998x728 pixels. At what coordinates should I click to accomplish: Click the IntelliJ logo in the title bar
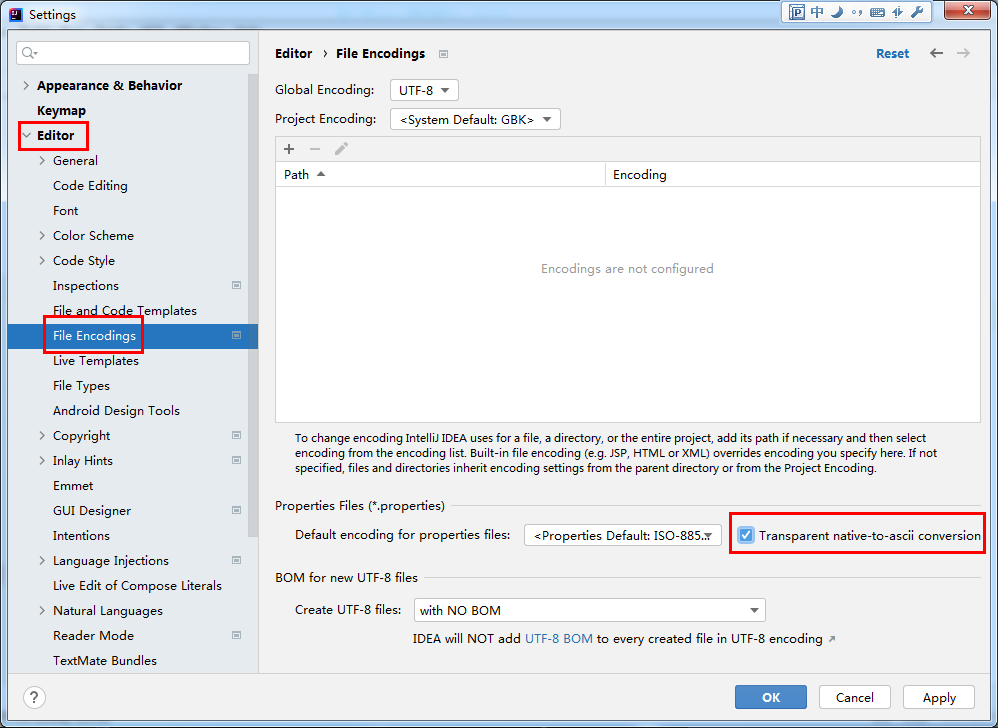(x=15, y=14)
